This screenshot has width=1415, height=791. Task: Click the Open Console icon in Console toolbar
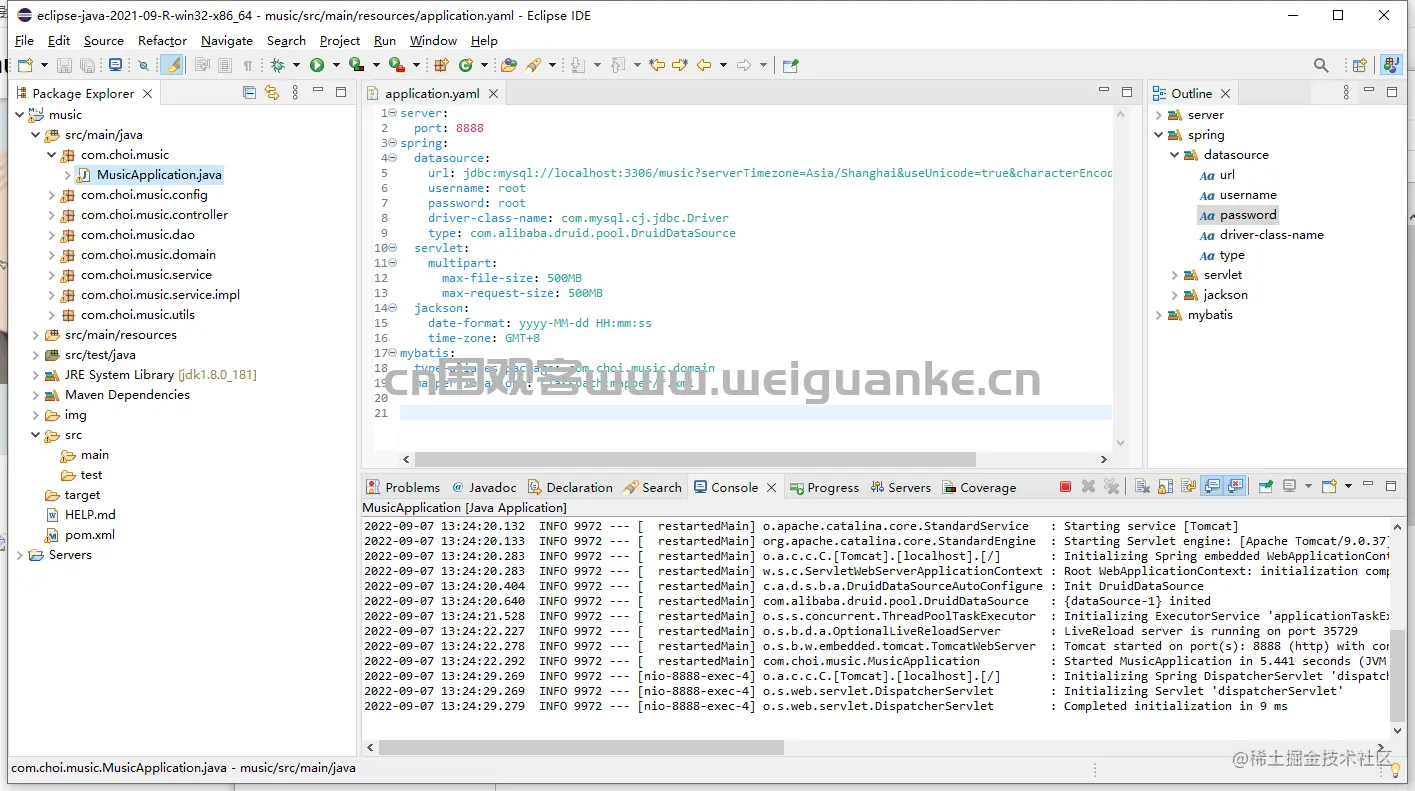point(1329,487)
